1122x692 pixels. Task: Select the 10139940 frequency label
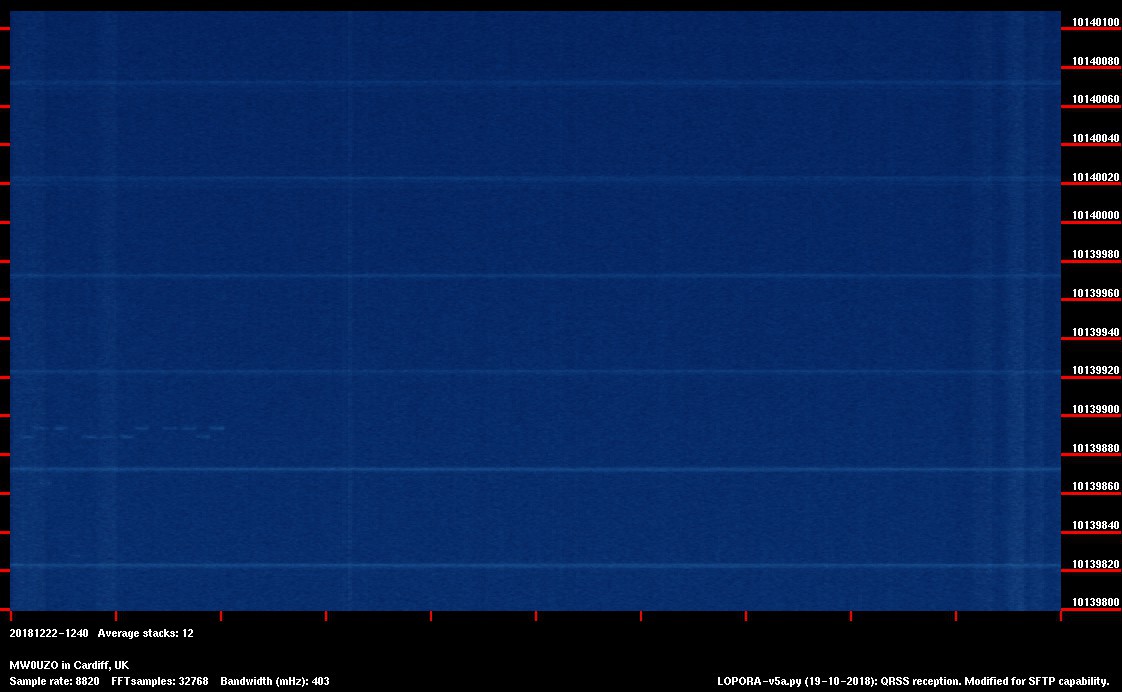(1095, 332)
